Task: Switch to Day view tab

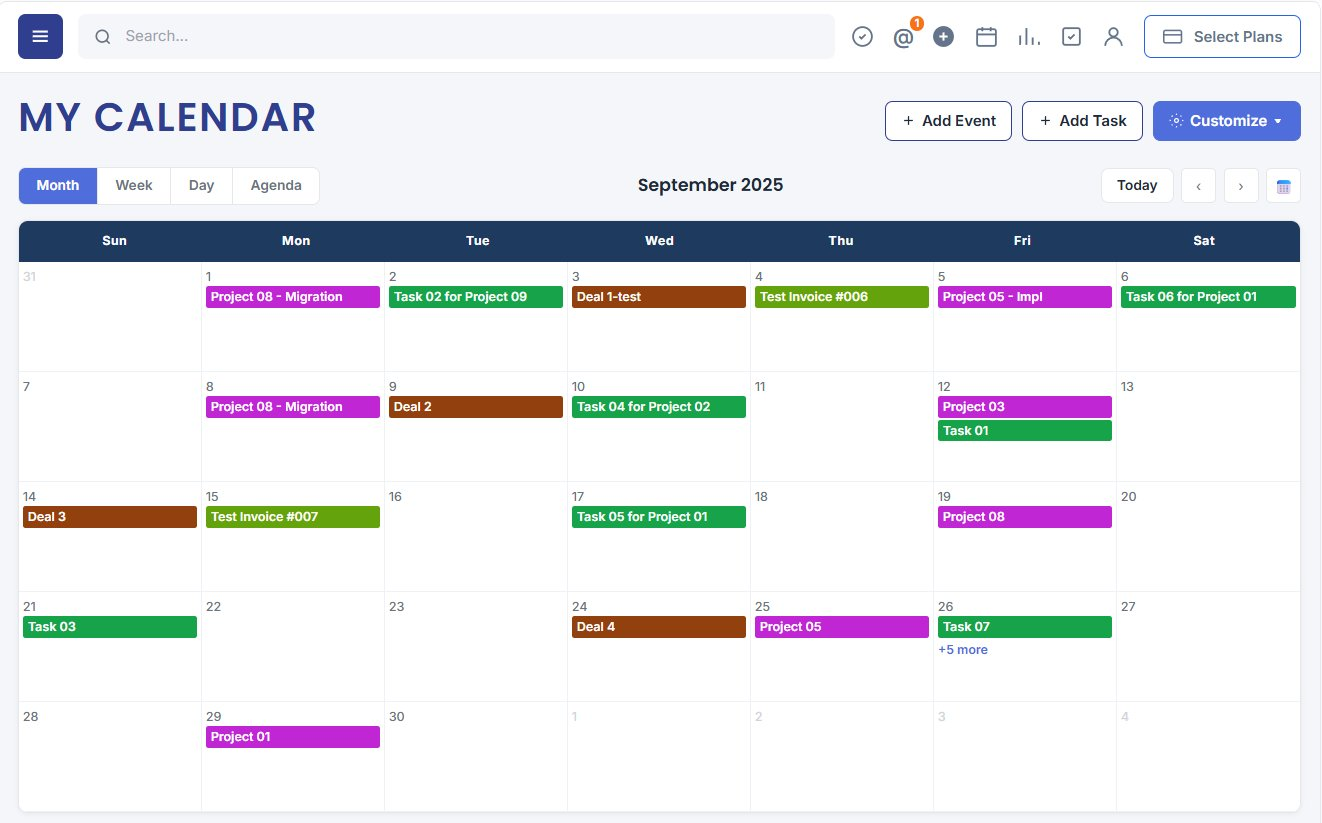Action: coord(201,185)
